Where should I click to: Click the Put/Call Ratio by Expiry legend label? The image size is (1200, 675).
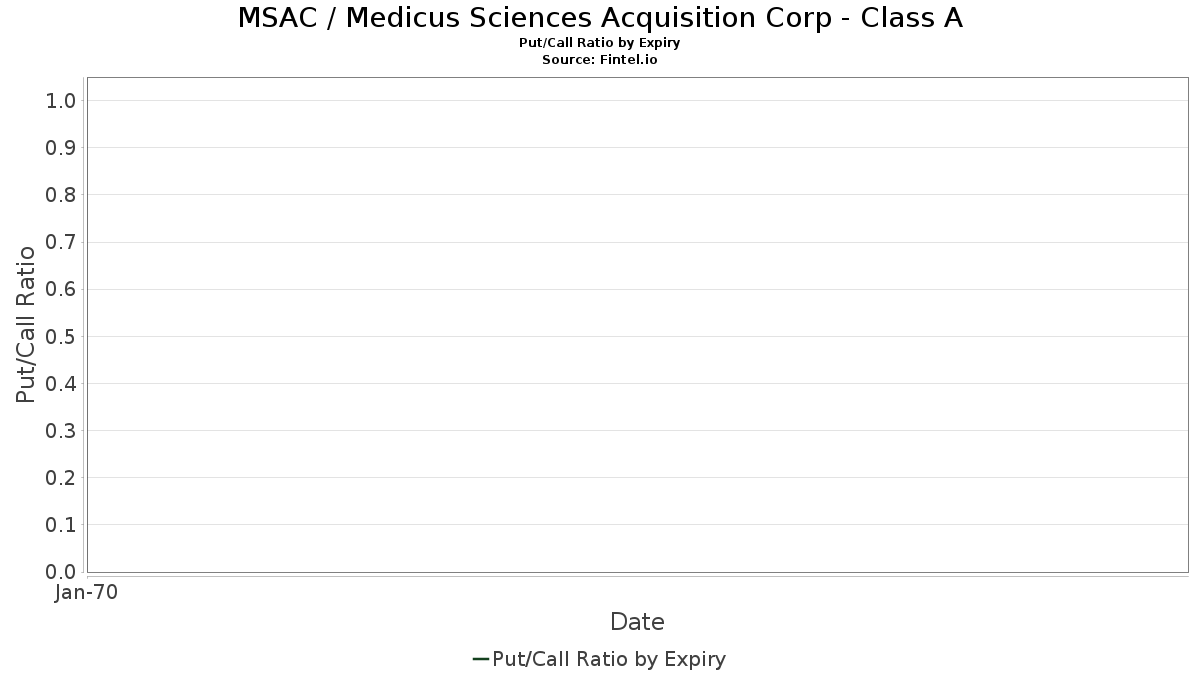(609, 659)
